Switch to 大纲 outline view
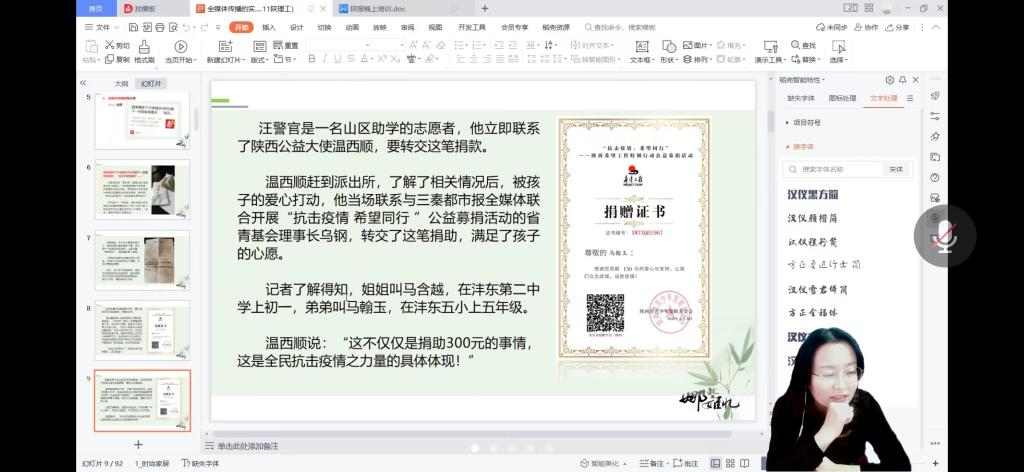The image size is (1024, 472). tap(121, 84)
